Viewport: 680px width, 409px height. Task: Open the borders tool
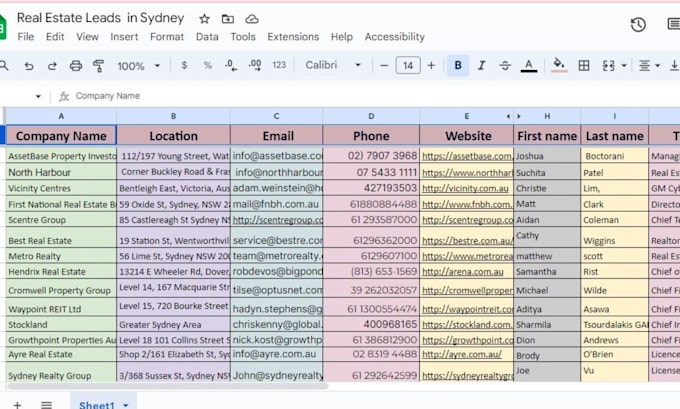(x=583, y=66)
